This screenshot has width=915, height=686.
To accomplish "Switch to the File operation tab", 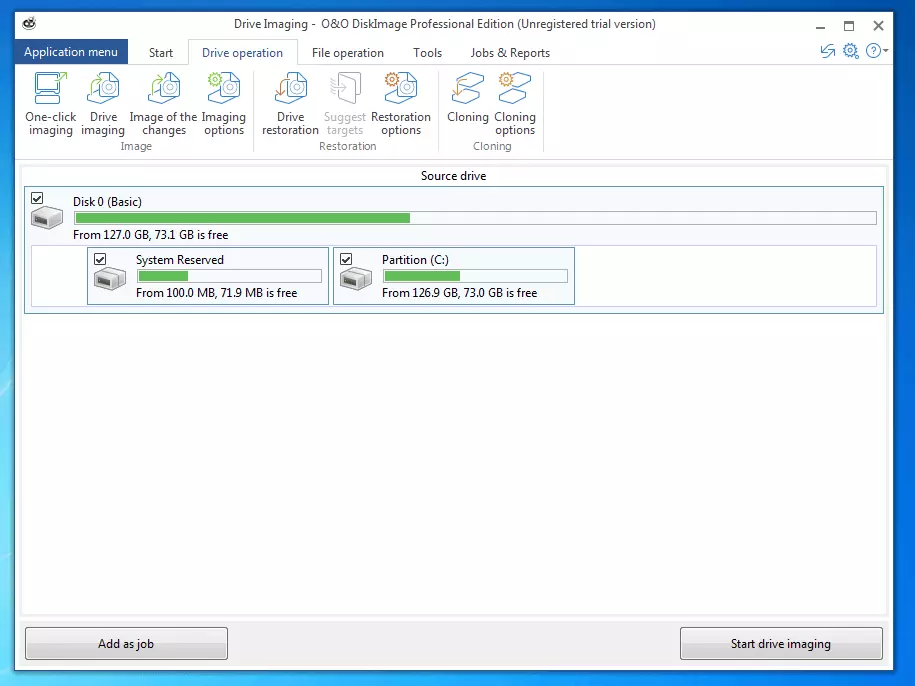I will click(x=348, y=53).
